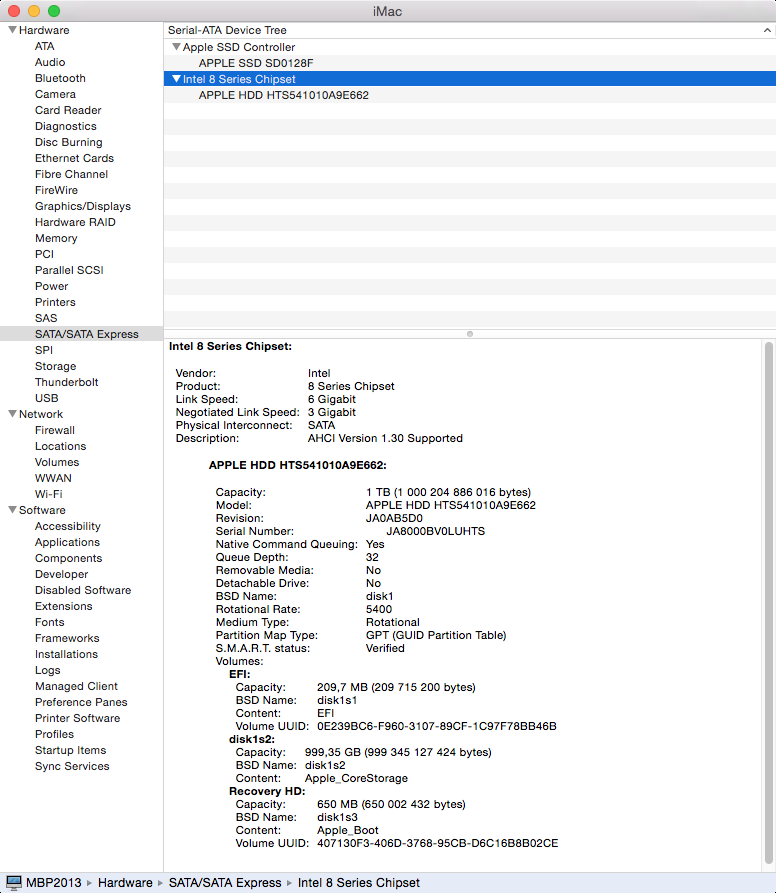
Task: Open Disabled Software entry
Action: coord(83,590)
